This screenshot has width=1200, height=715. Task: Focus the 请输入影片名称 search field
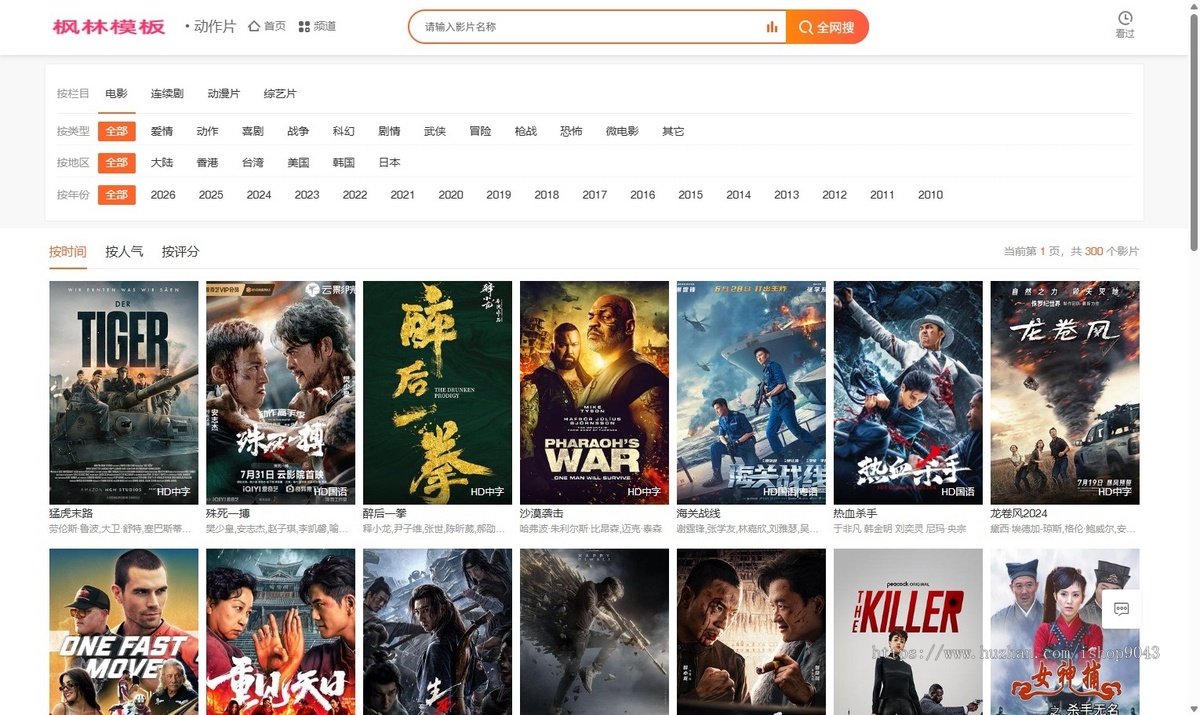(x=590, y=27)
